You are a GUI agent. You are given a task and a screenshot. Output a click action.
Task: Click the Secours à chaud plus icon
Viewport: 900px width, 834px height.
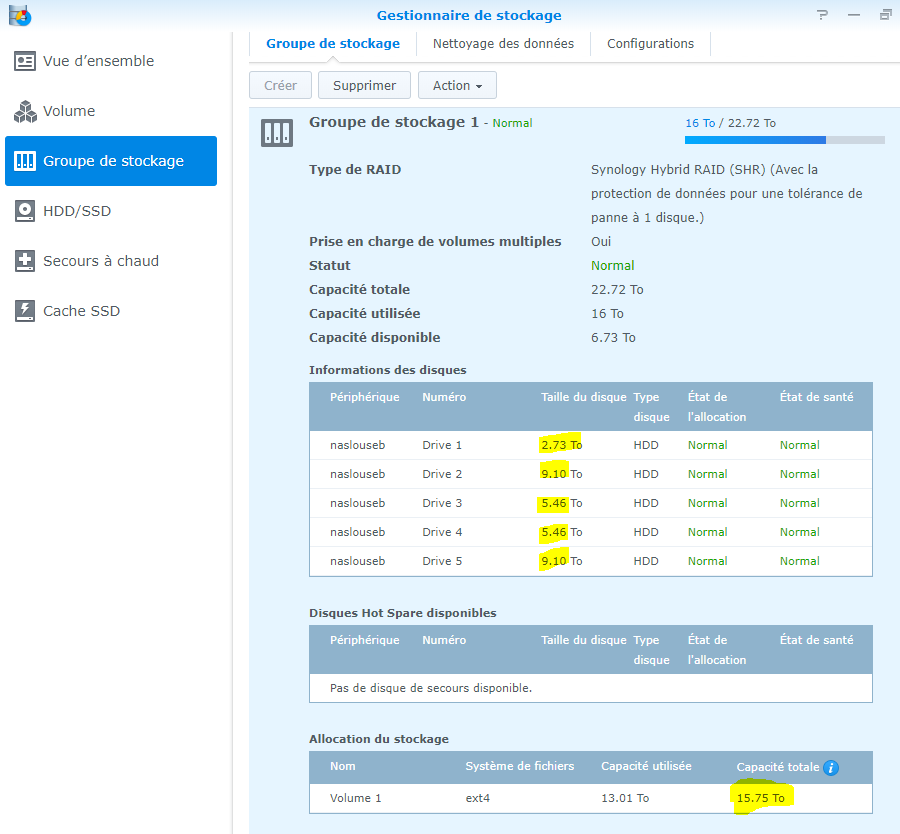(25, 261)
